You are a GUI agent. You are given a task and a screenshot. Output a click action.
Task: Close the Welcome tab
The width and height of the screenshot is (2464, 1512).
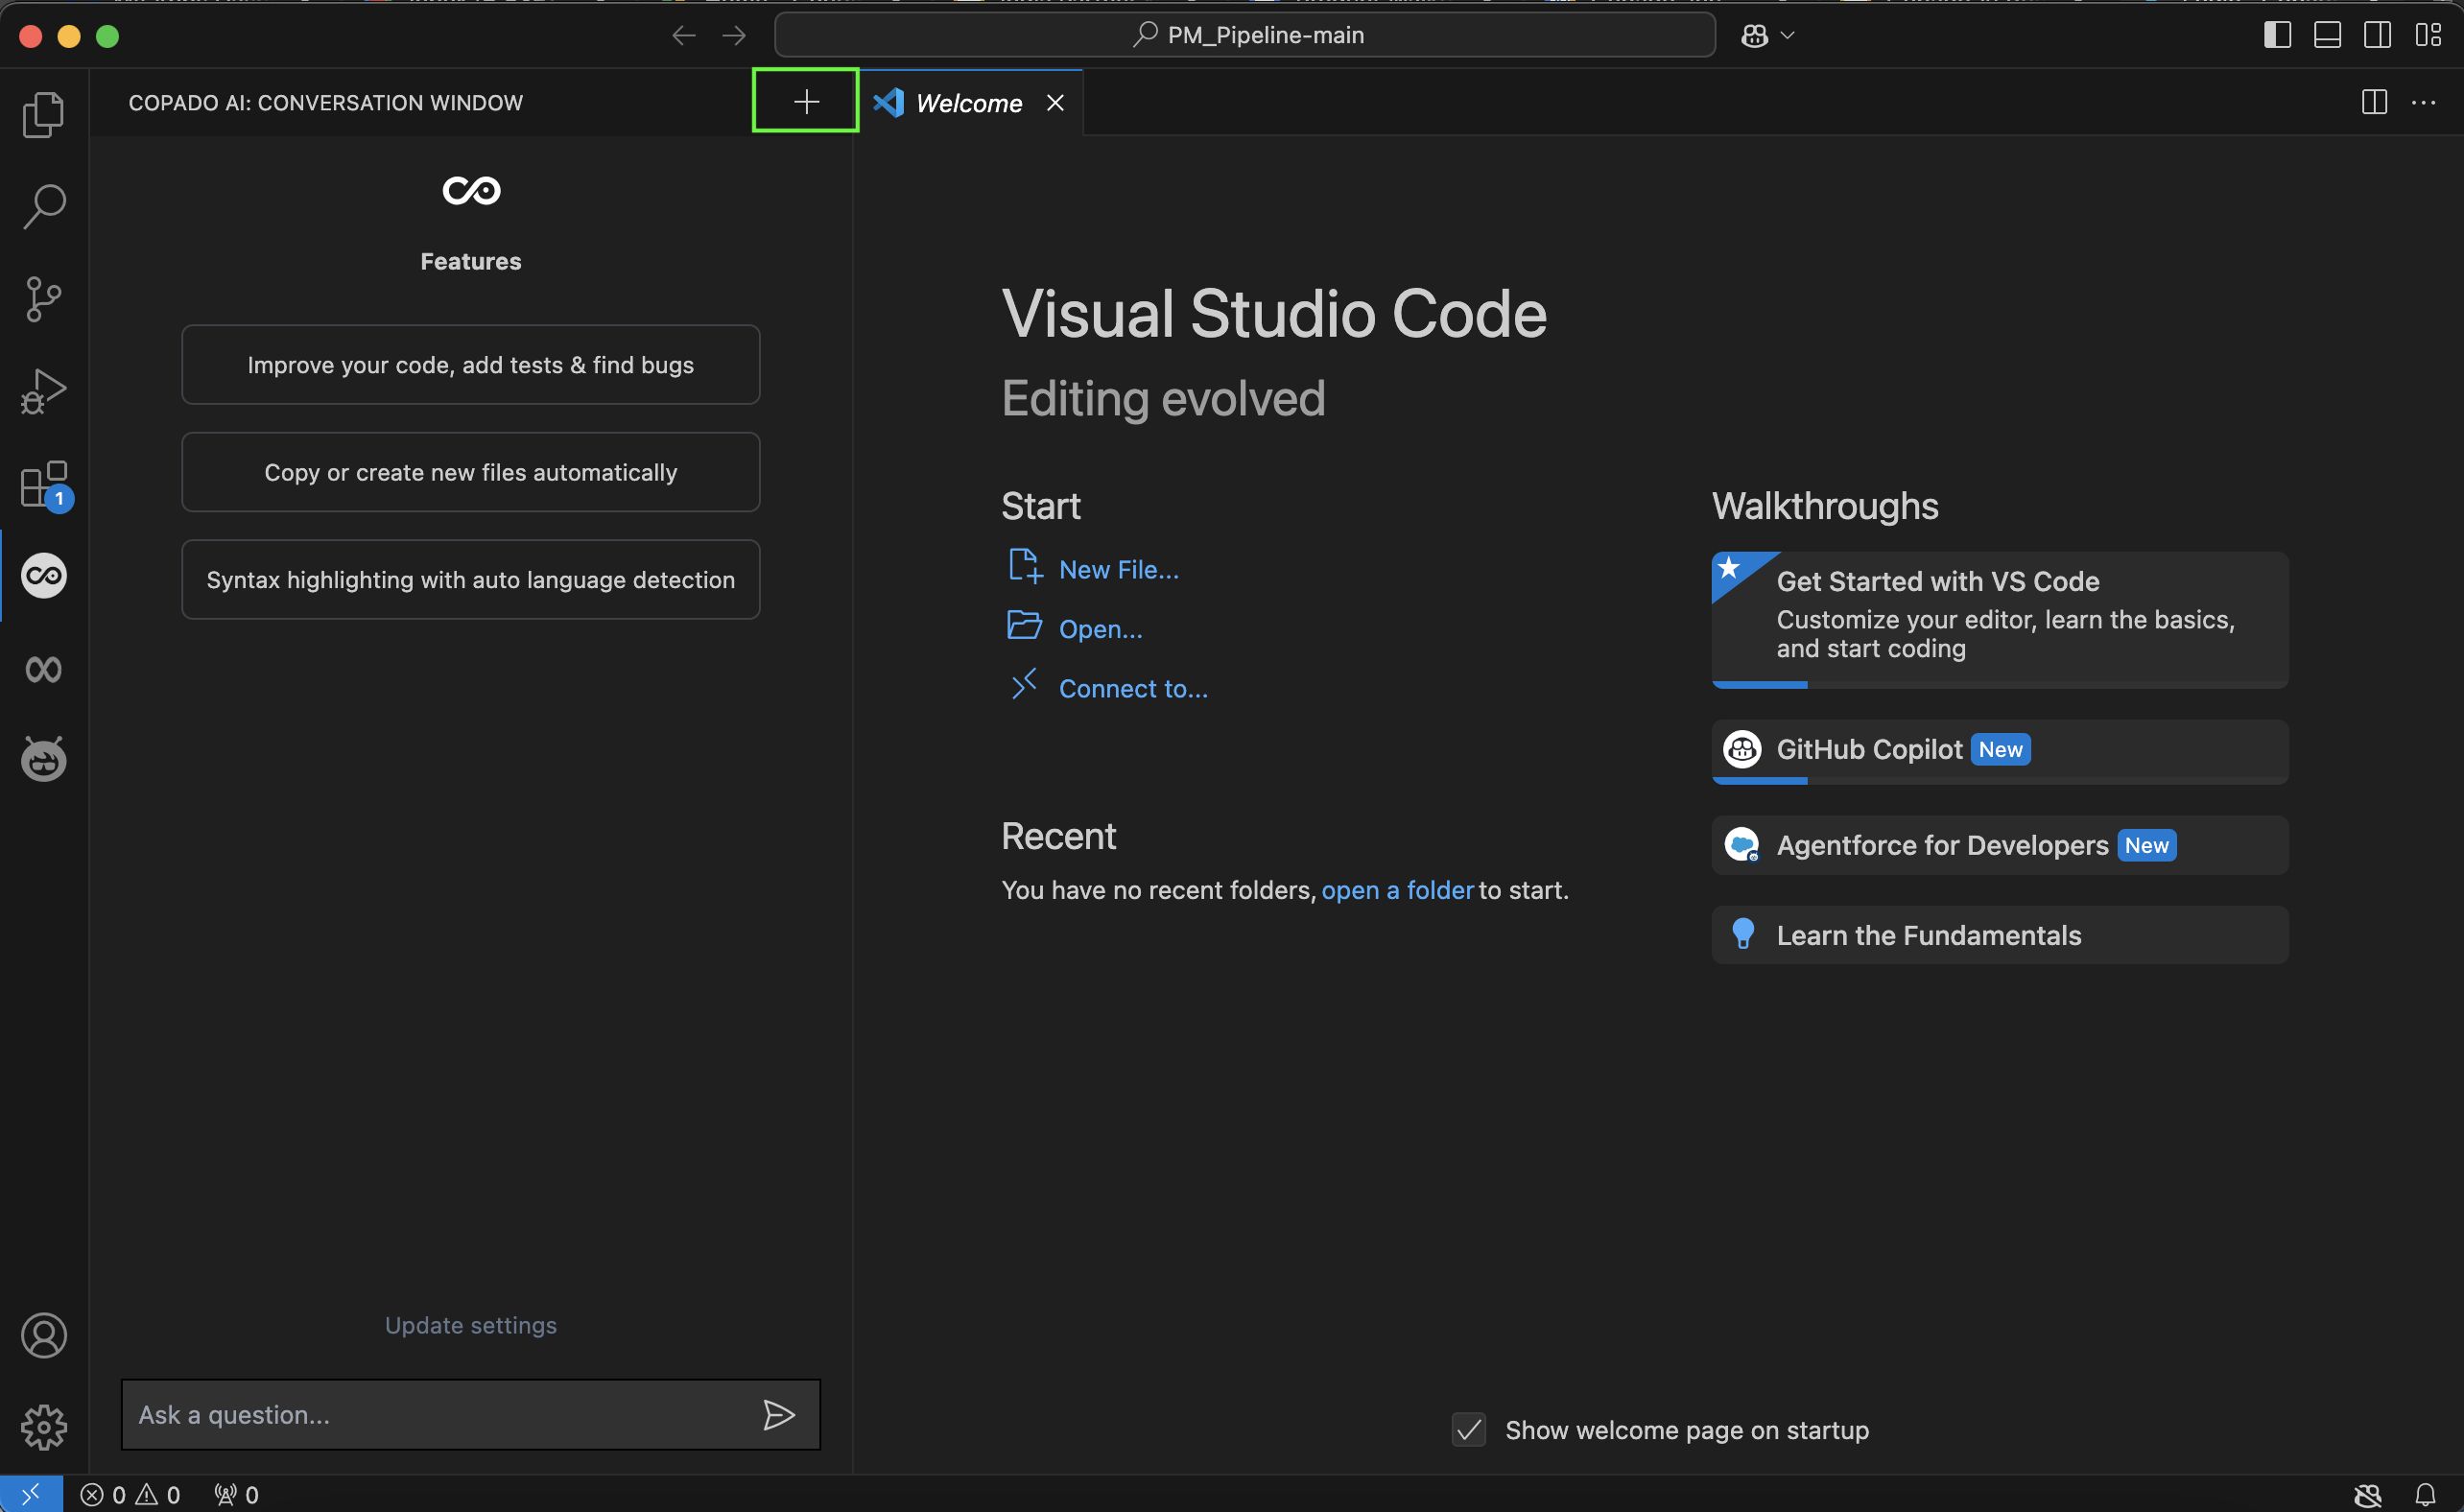(1055, 103)
